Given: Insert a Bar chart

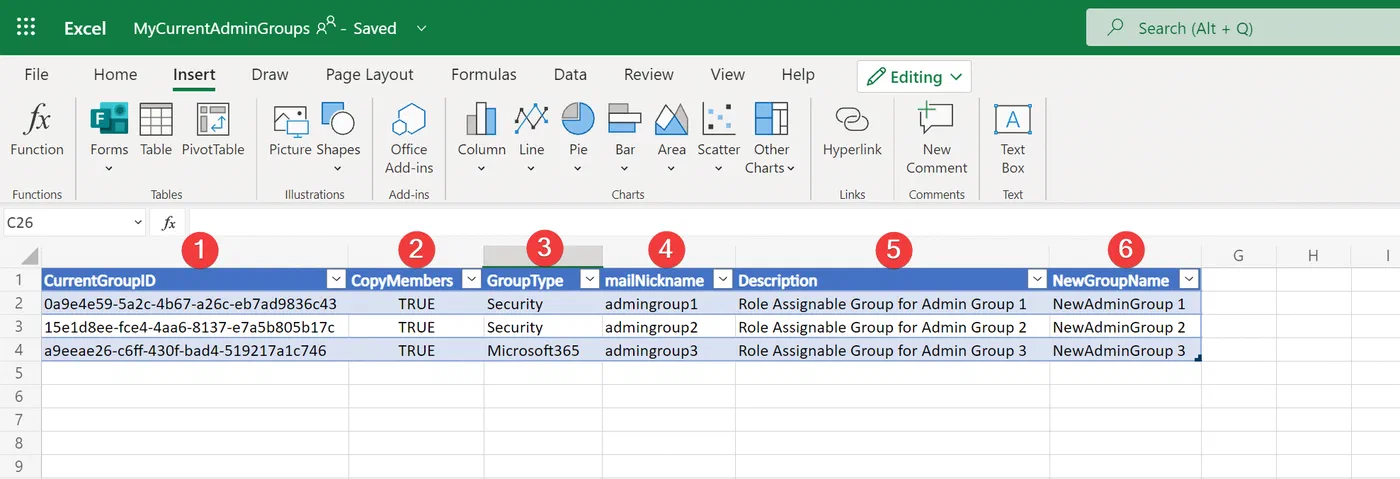Looking at the screenshot, I should [x=625, y=119].
